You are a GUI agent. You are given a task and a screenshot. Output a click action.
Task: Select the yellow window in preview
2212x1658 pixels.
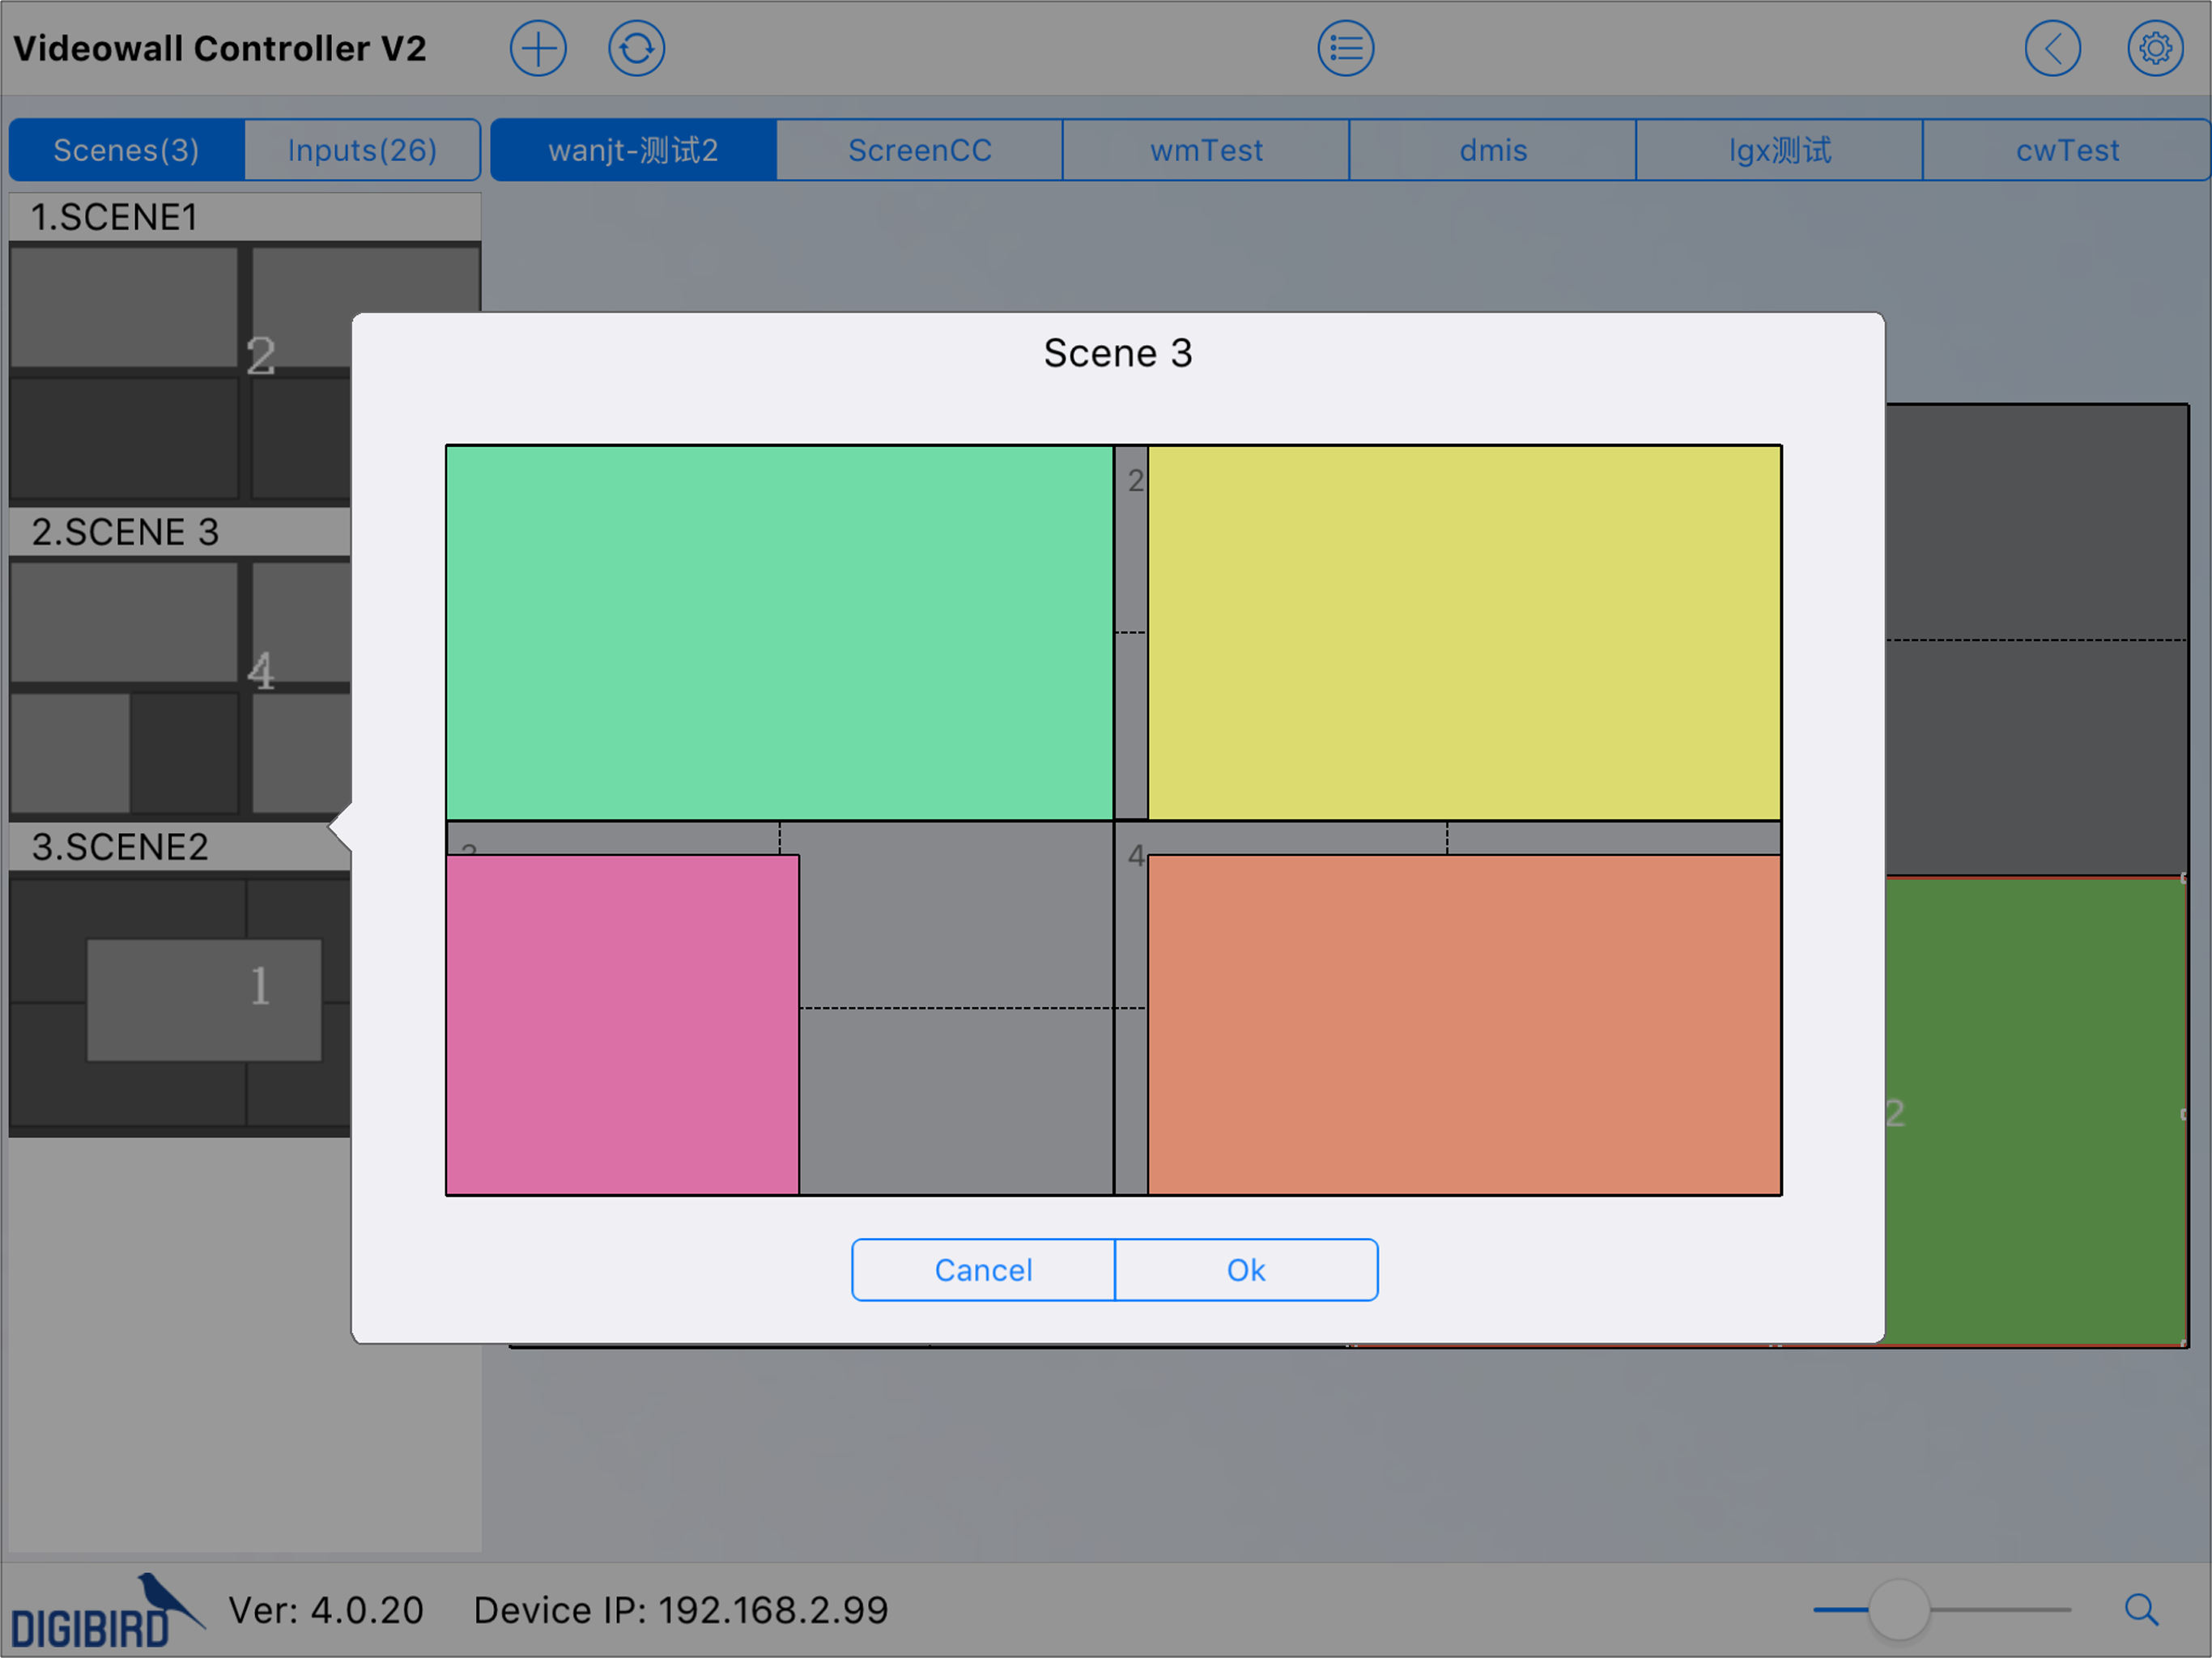point(1464,632)
